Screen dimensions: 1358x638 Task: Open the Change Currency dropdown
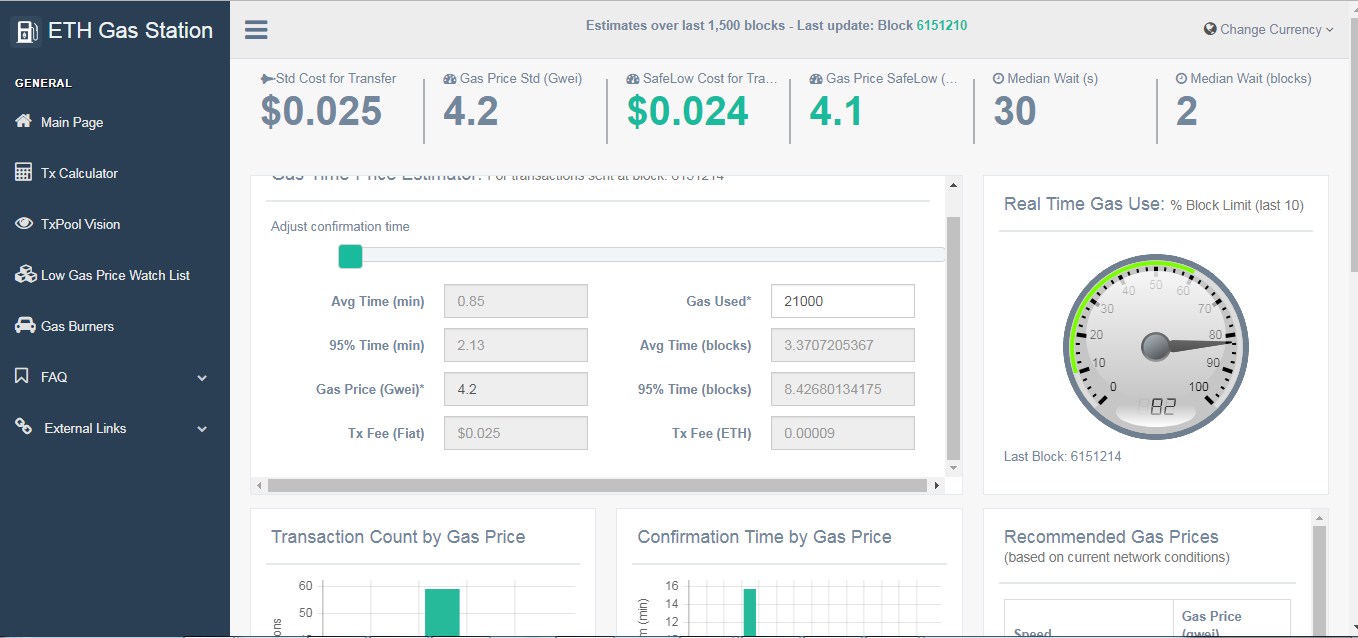pos(1269,29)
